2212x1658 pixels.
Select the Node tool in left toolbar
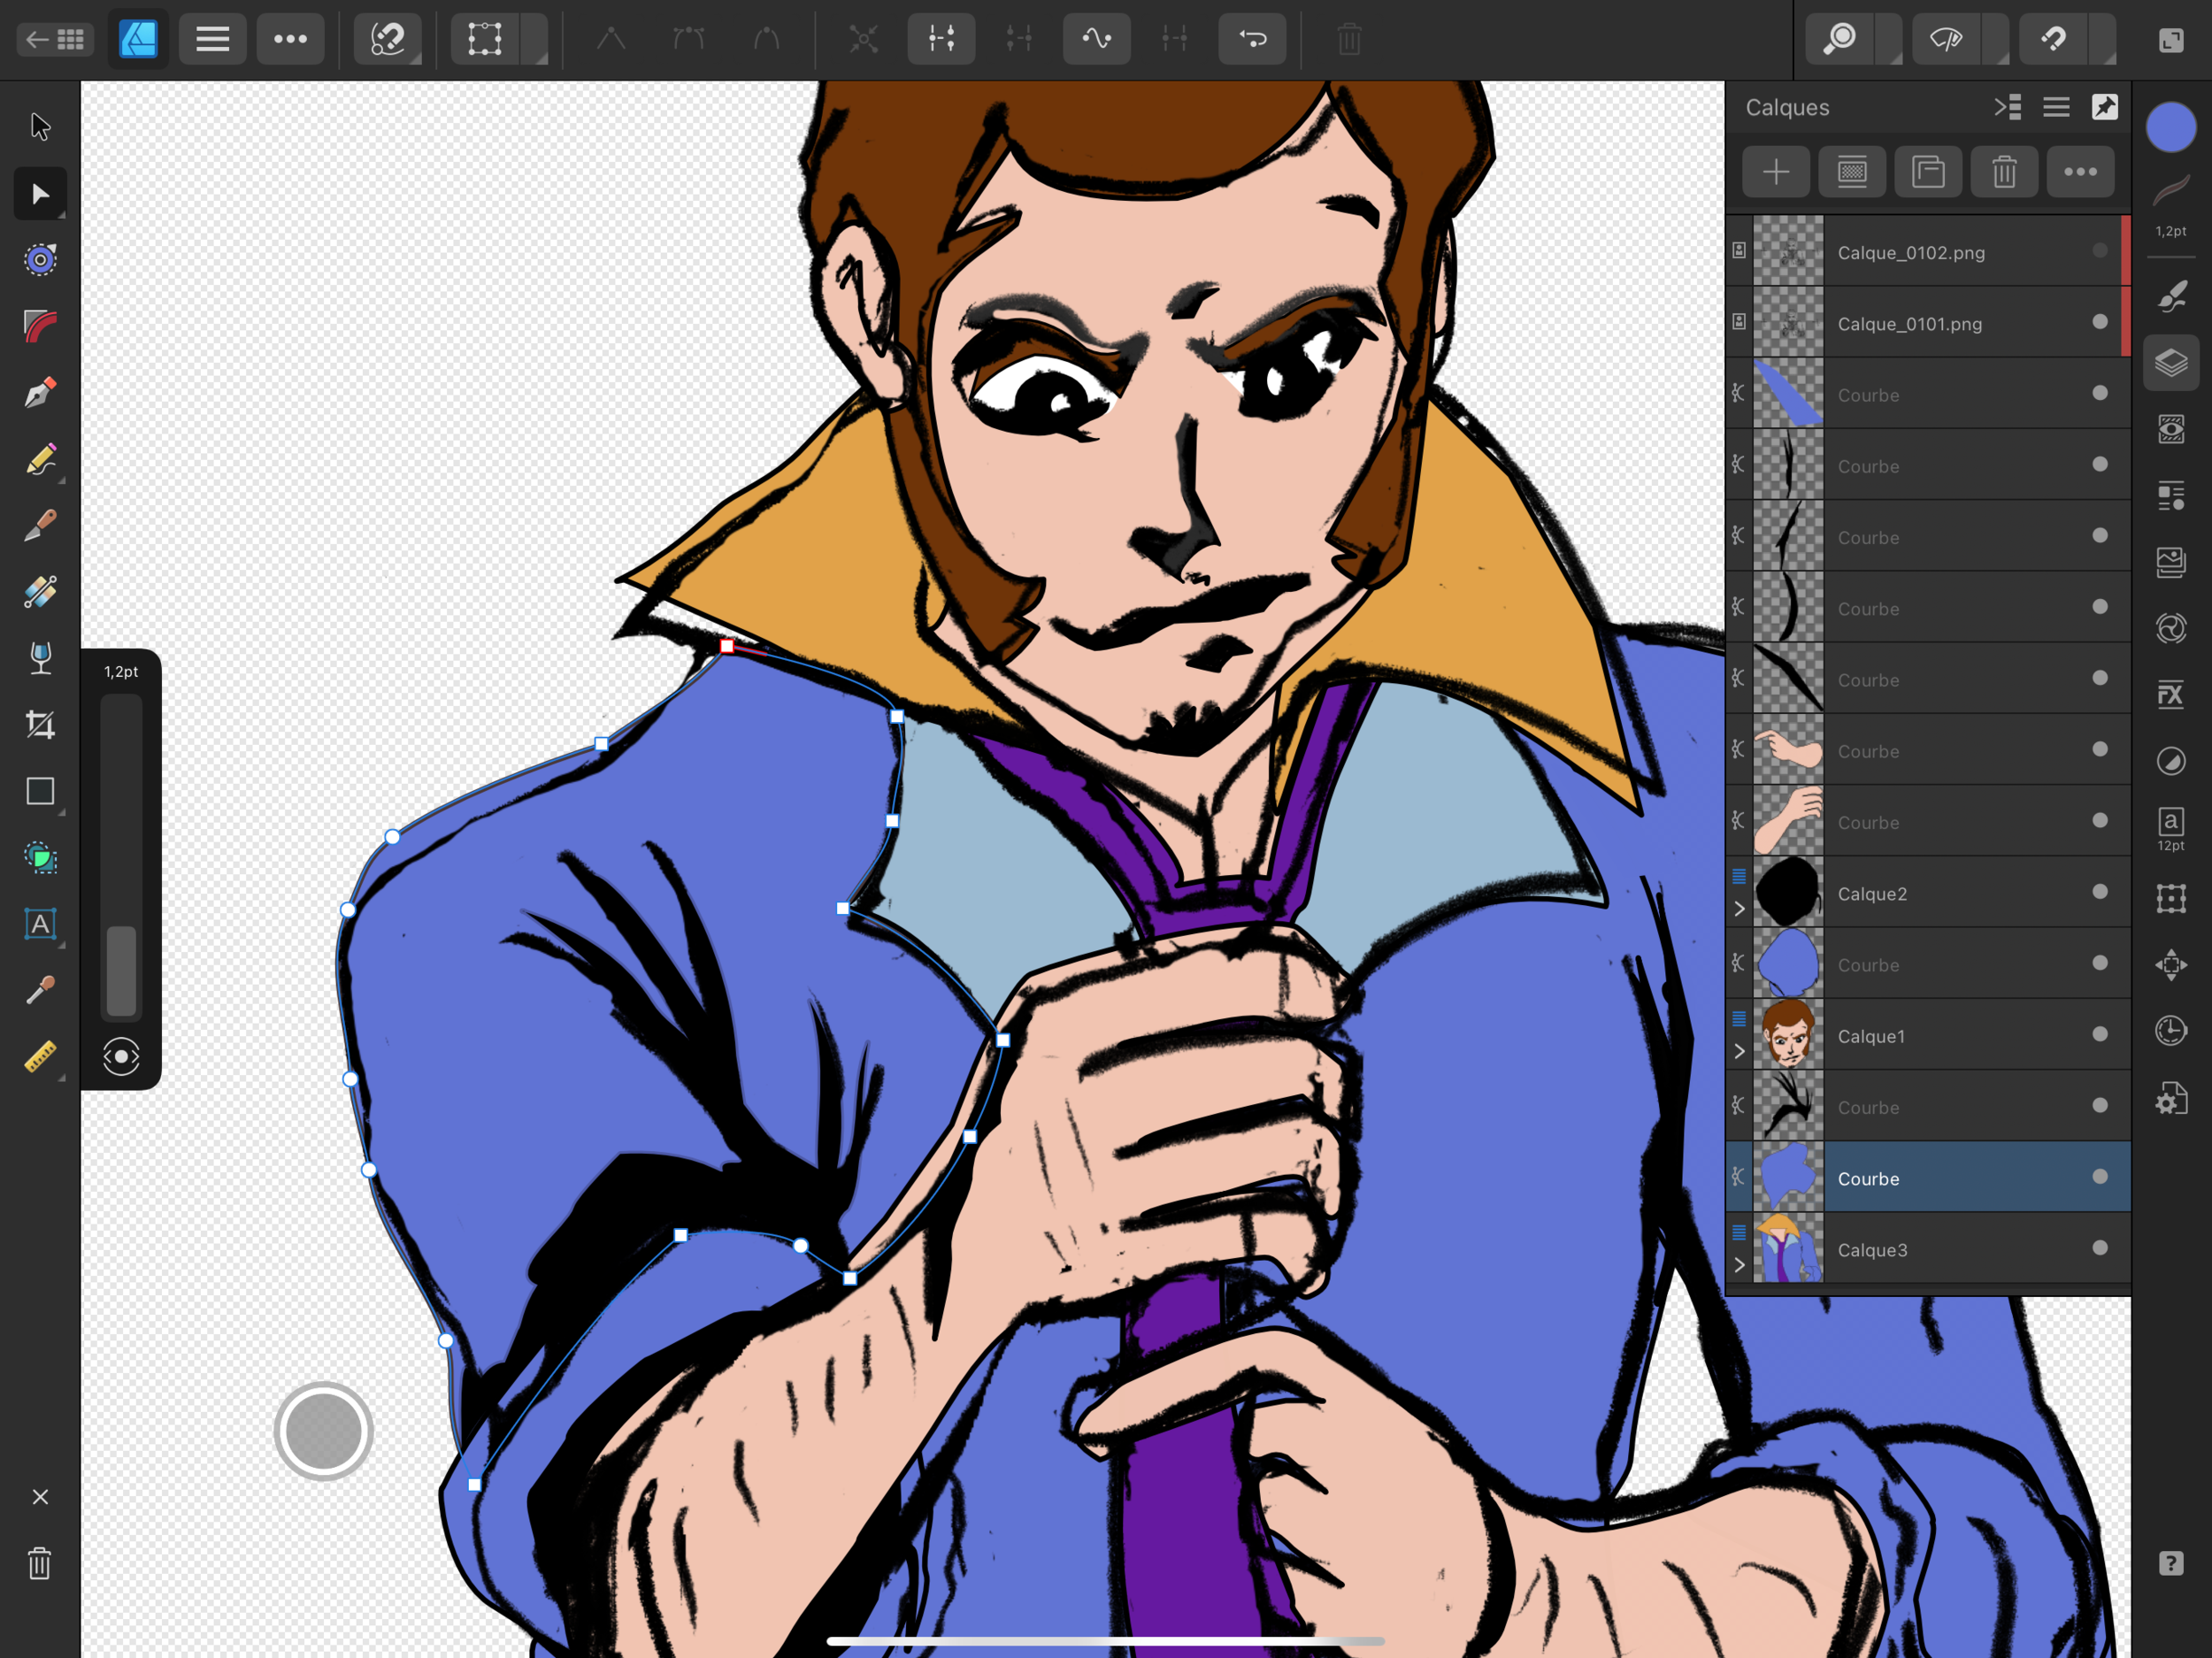click(40, 193)
